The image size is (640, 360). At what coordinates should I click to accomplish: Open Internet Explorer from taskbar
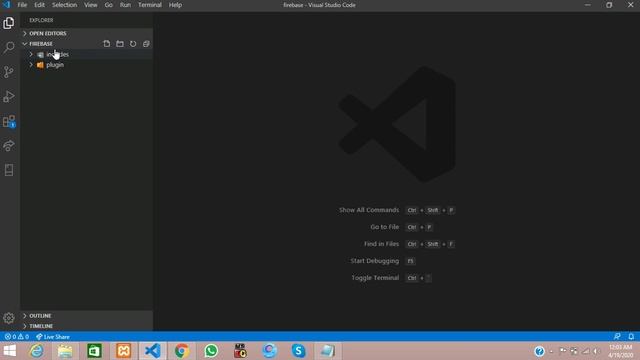37,351
